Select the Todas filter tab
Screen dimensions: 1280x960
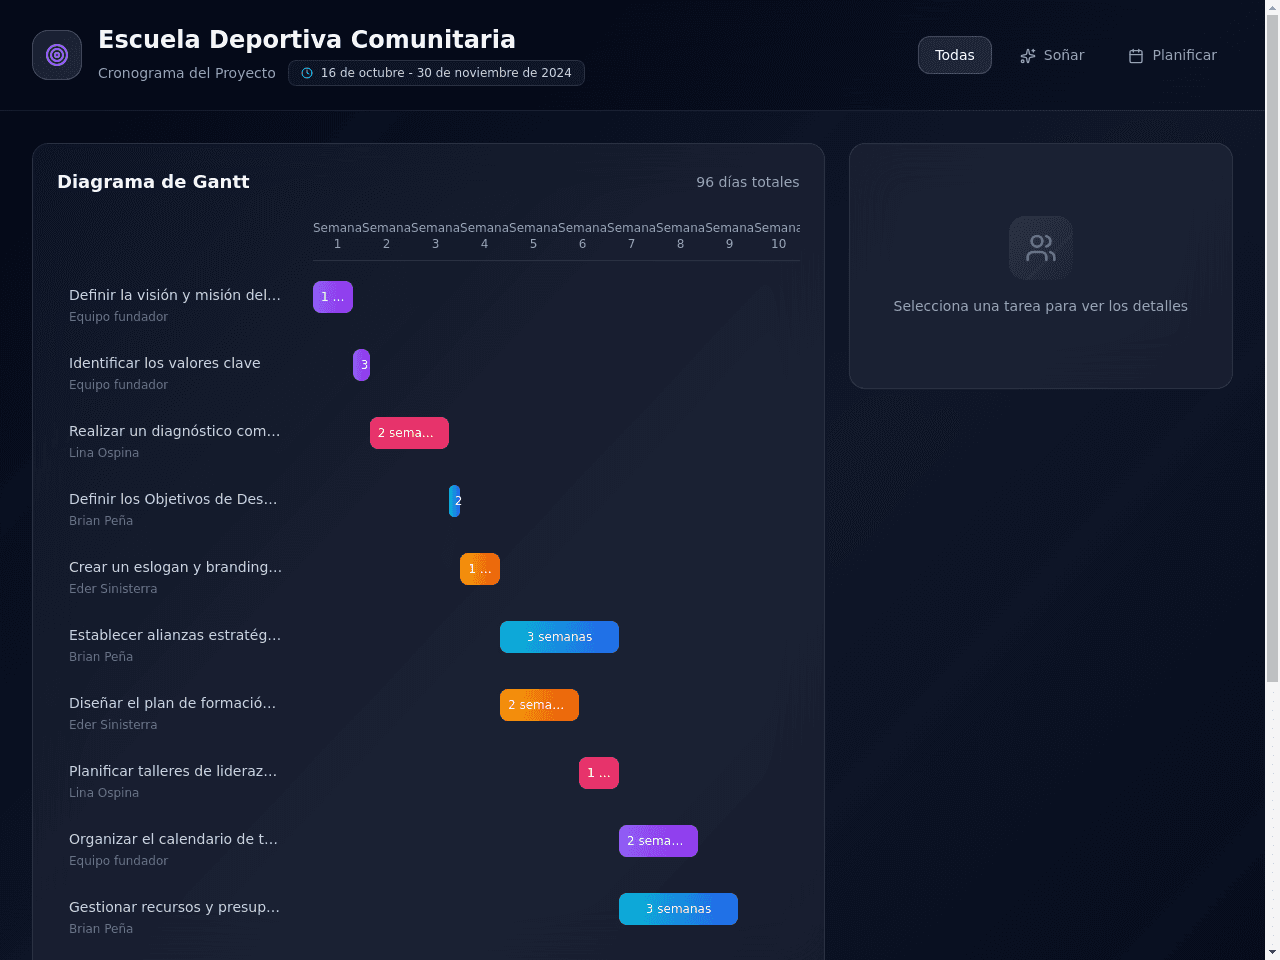pyautogui.click(x=955, y=55)
